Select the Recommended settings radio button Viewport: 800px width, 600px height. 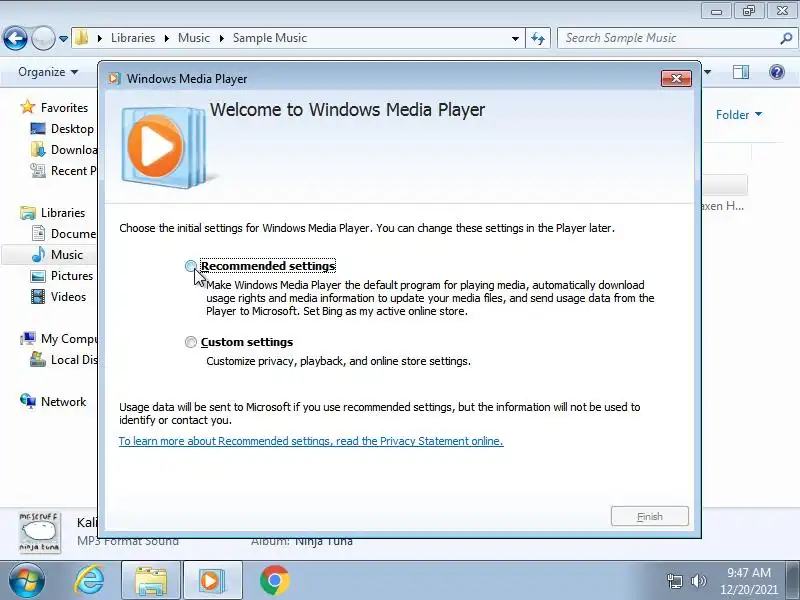(x=190, y=266)
